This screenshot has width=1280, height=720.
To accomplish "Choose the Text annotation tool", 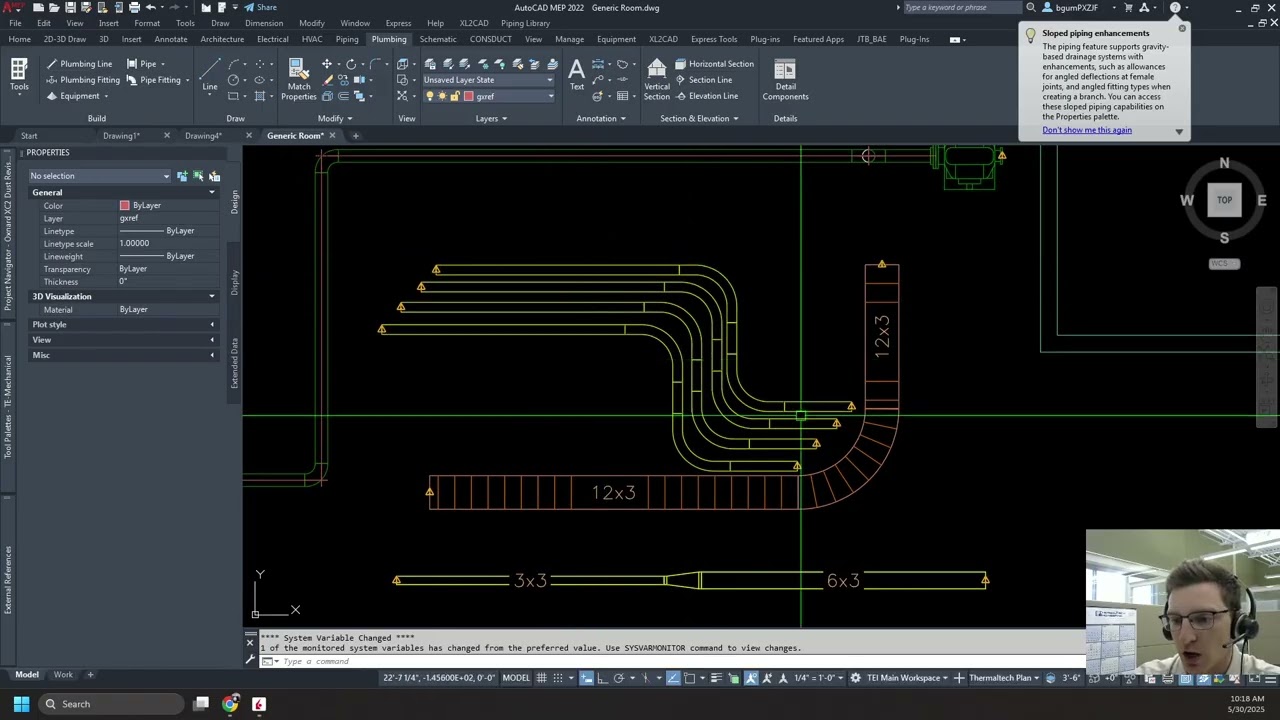I will coord(577,74).
